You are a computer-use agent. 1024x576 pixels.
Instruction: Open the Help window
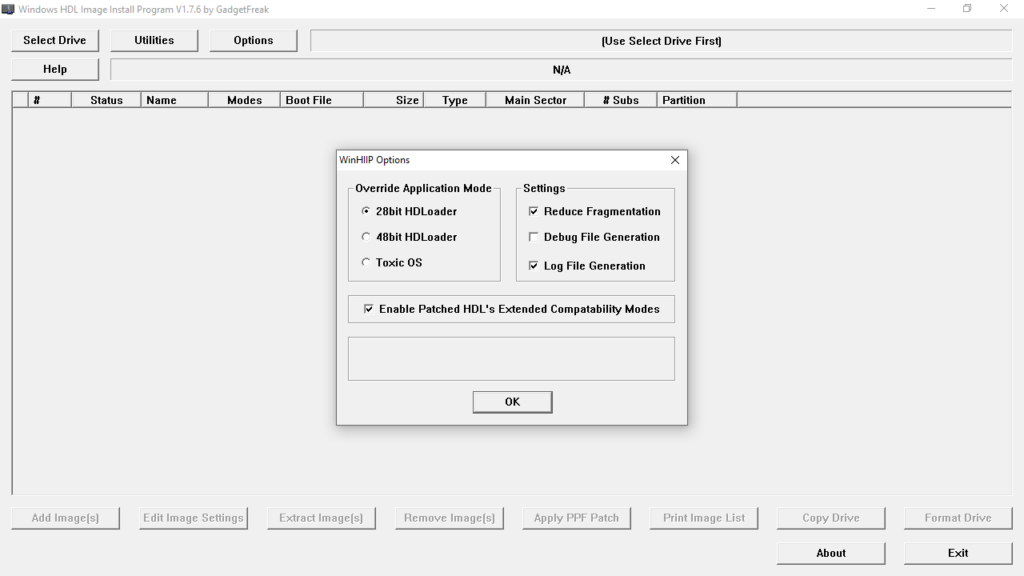click(x=54, y=69)
